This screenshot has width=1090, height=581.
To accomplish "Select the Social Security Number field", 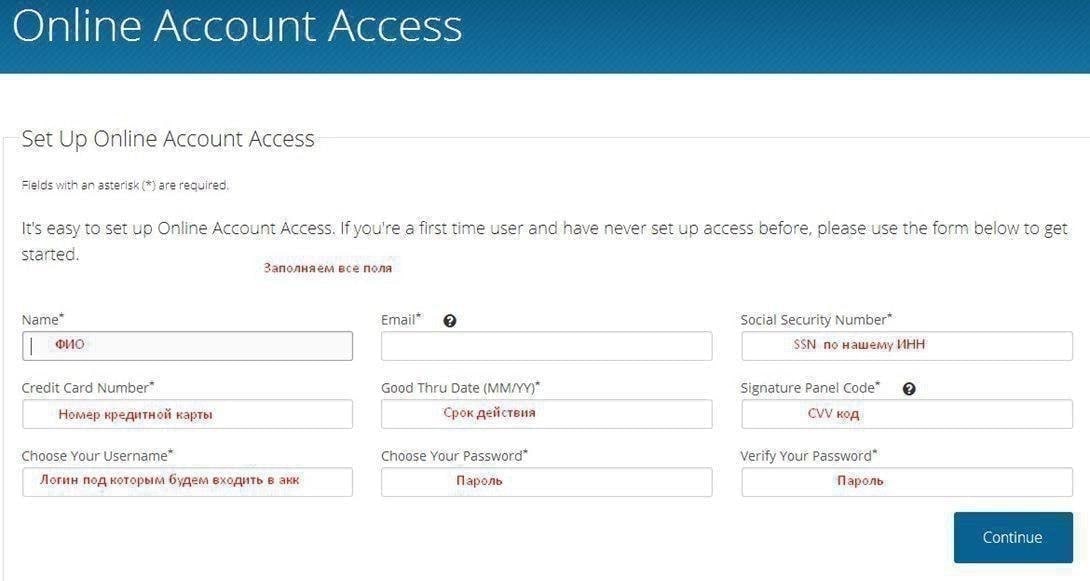I will coord(906,346).
